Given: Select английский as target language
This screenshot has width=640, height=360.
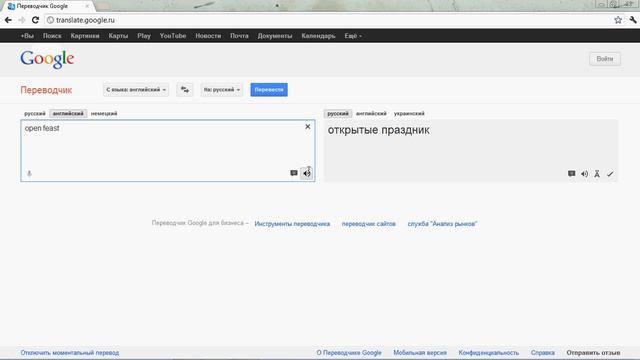Looking at the screenshot, I should 371,113.
